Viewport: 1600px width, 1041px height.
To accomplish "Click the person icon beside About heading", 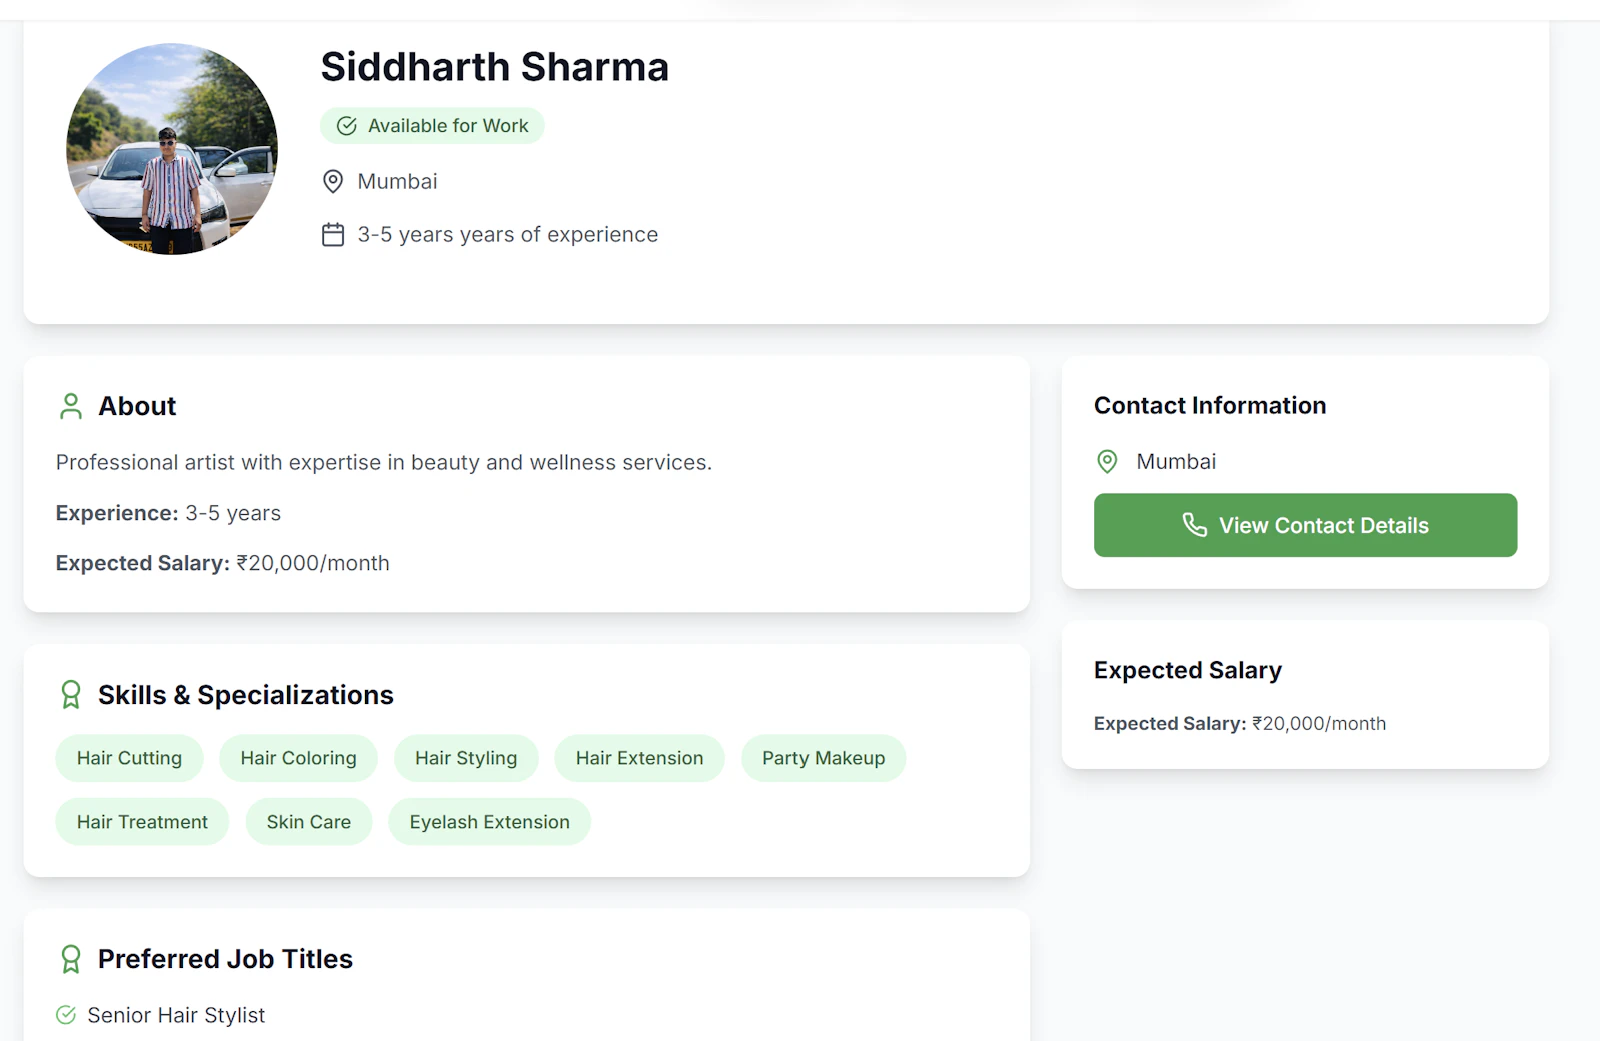I will pos(71,406).
